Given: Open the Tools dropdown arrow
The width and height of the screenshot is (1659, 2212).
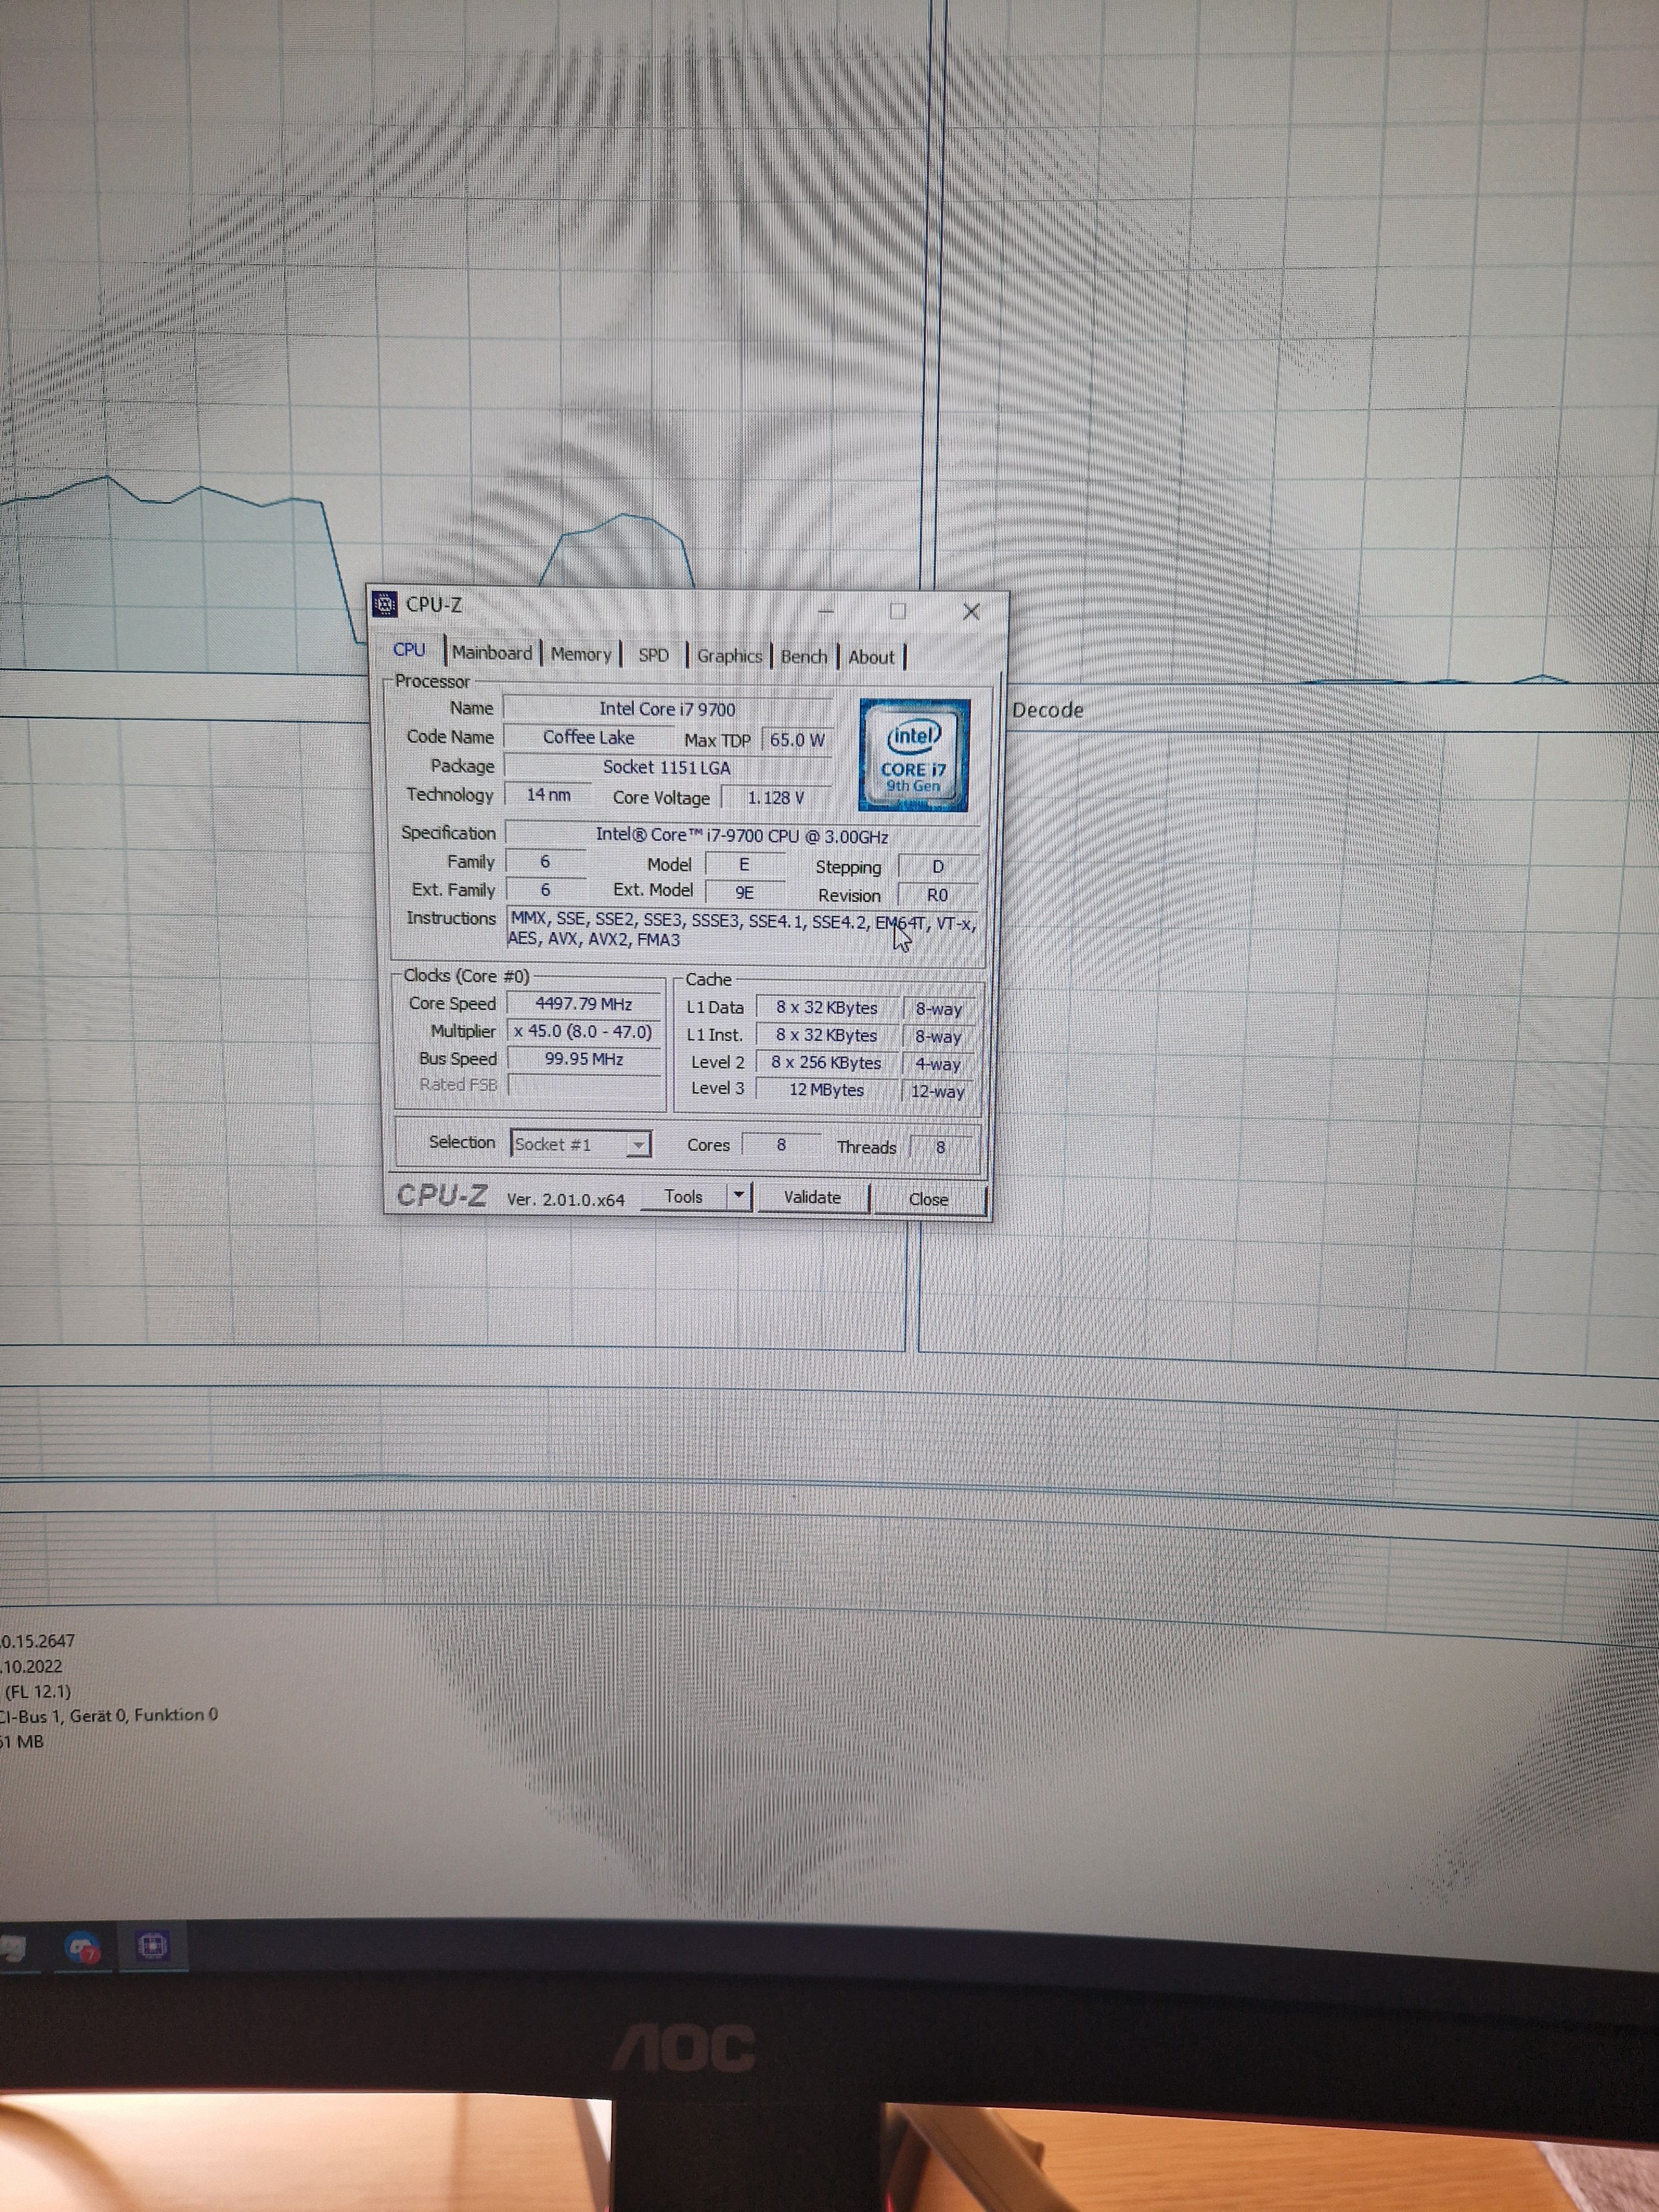Looking at the screenshot, I should 738,1195.
